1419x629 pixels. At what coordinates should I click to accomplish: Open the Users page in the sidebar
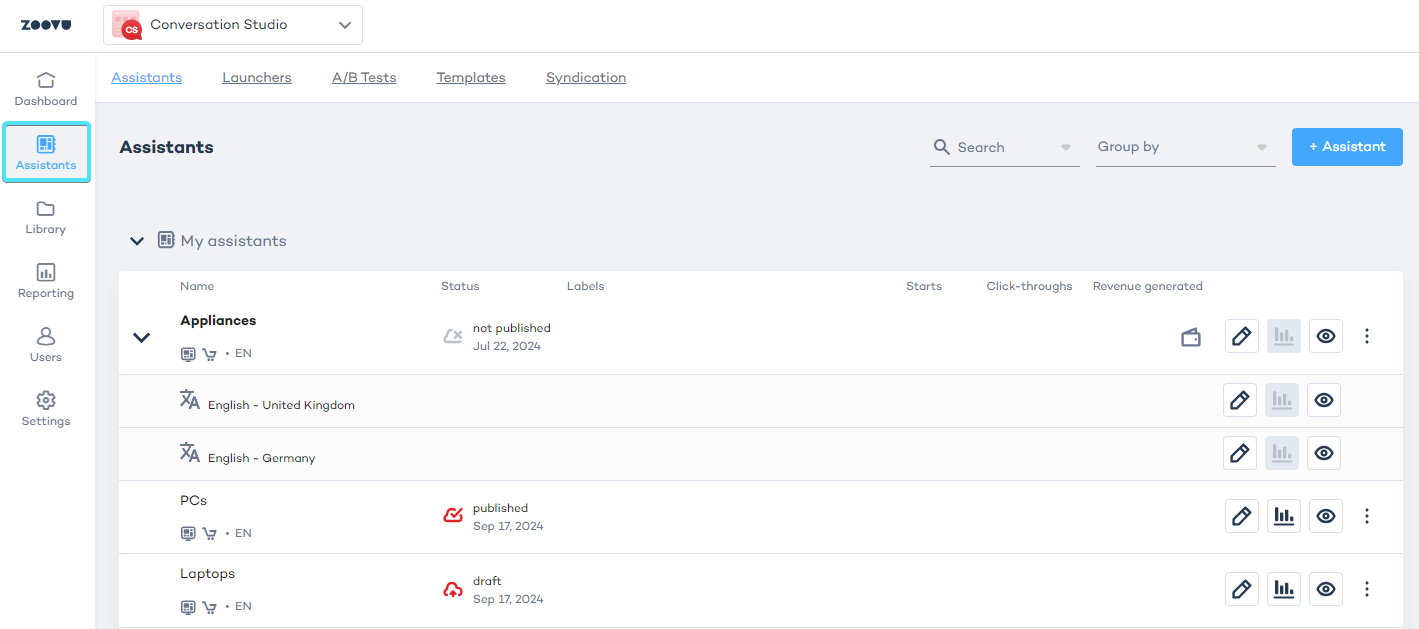tap(46, 345)
